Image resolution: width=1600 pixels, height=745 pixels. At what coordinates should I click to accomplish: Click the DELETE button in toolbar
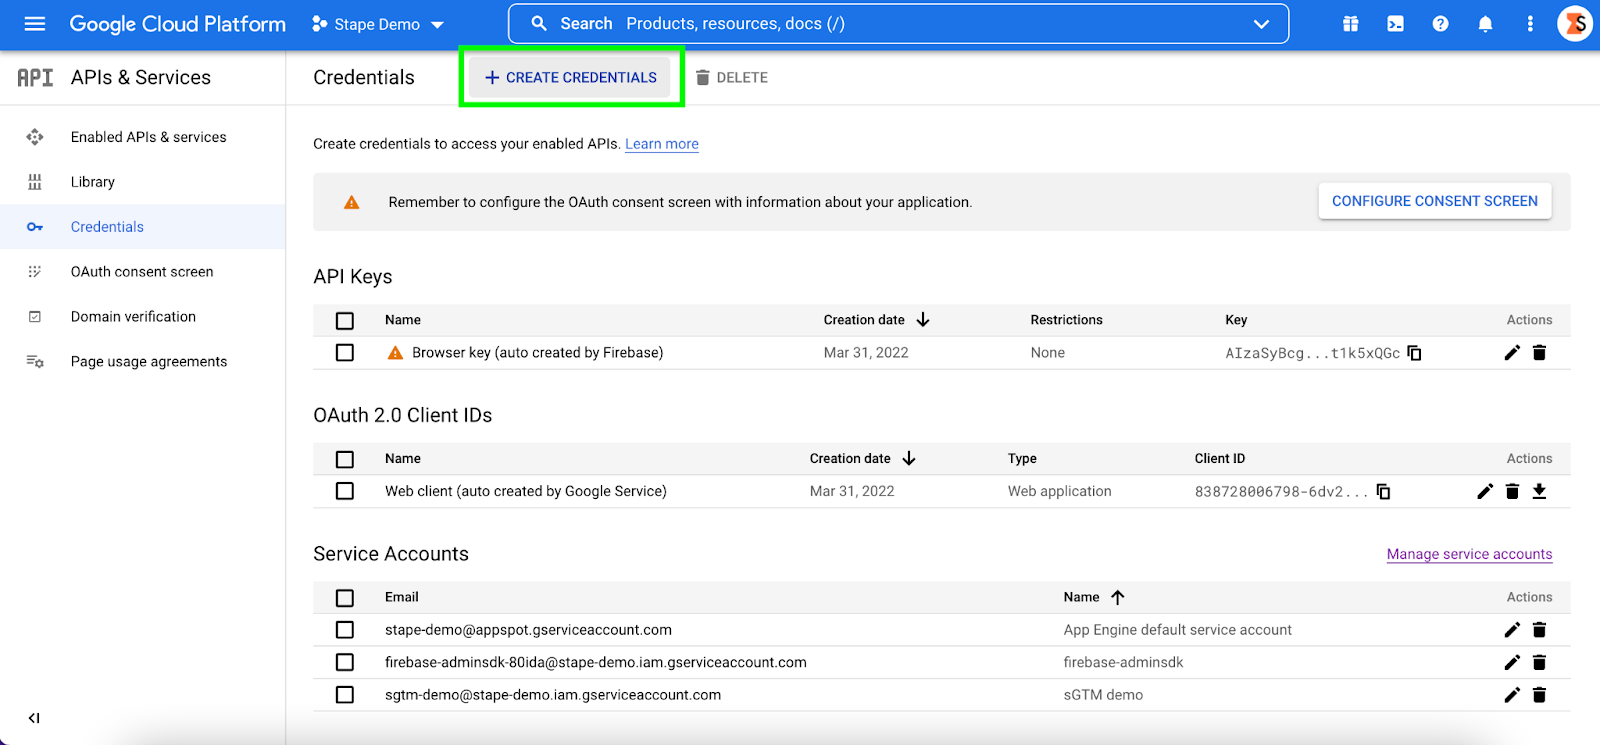[x=732, y=77]
